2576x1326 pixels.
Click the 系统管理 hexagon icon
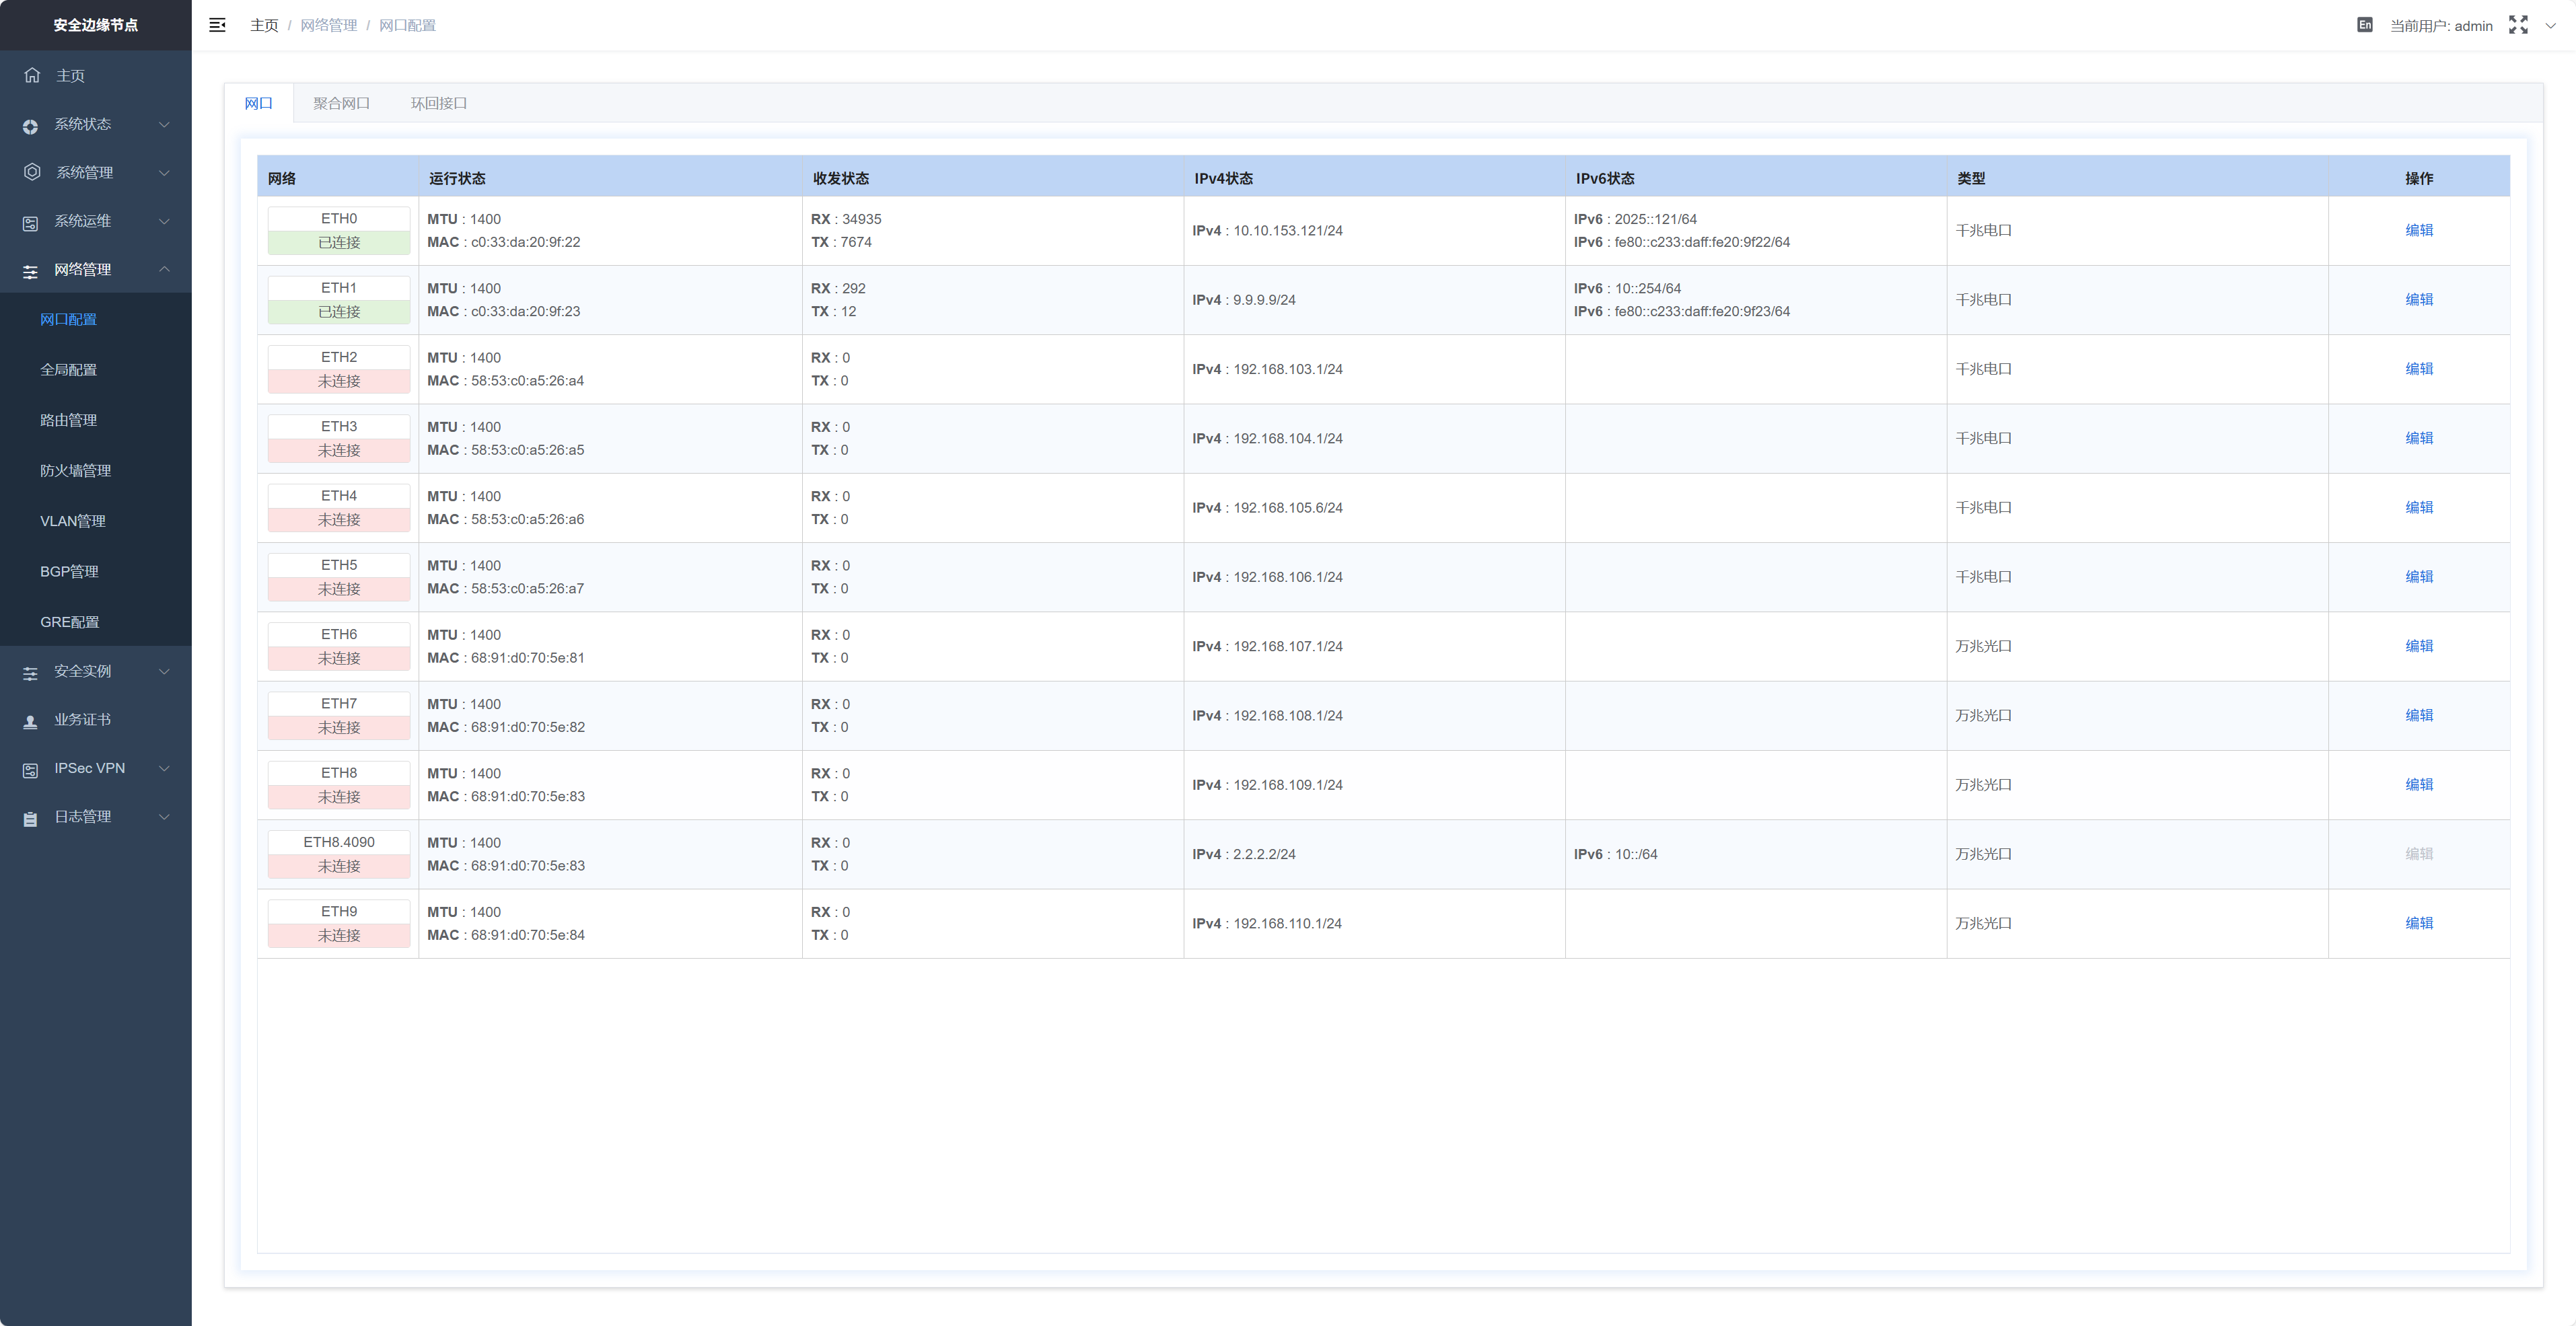tap(32, 172)
